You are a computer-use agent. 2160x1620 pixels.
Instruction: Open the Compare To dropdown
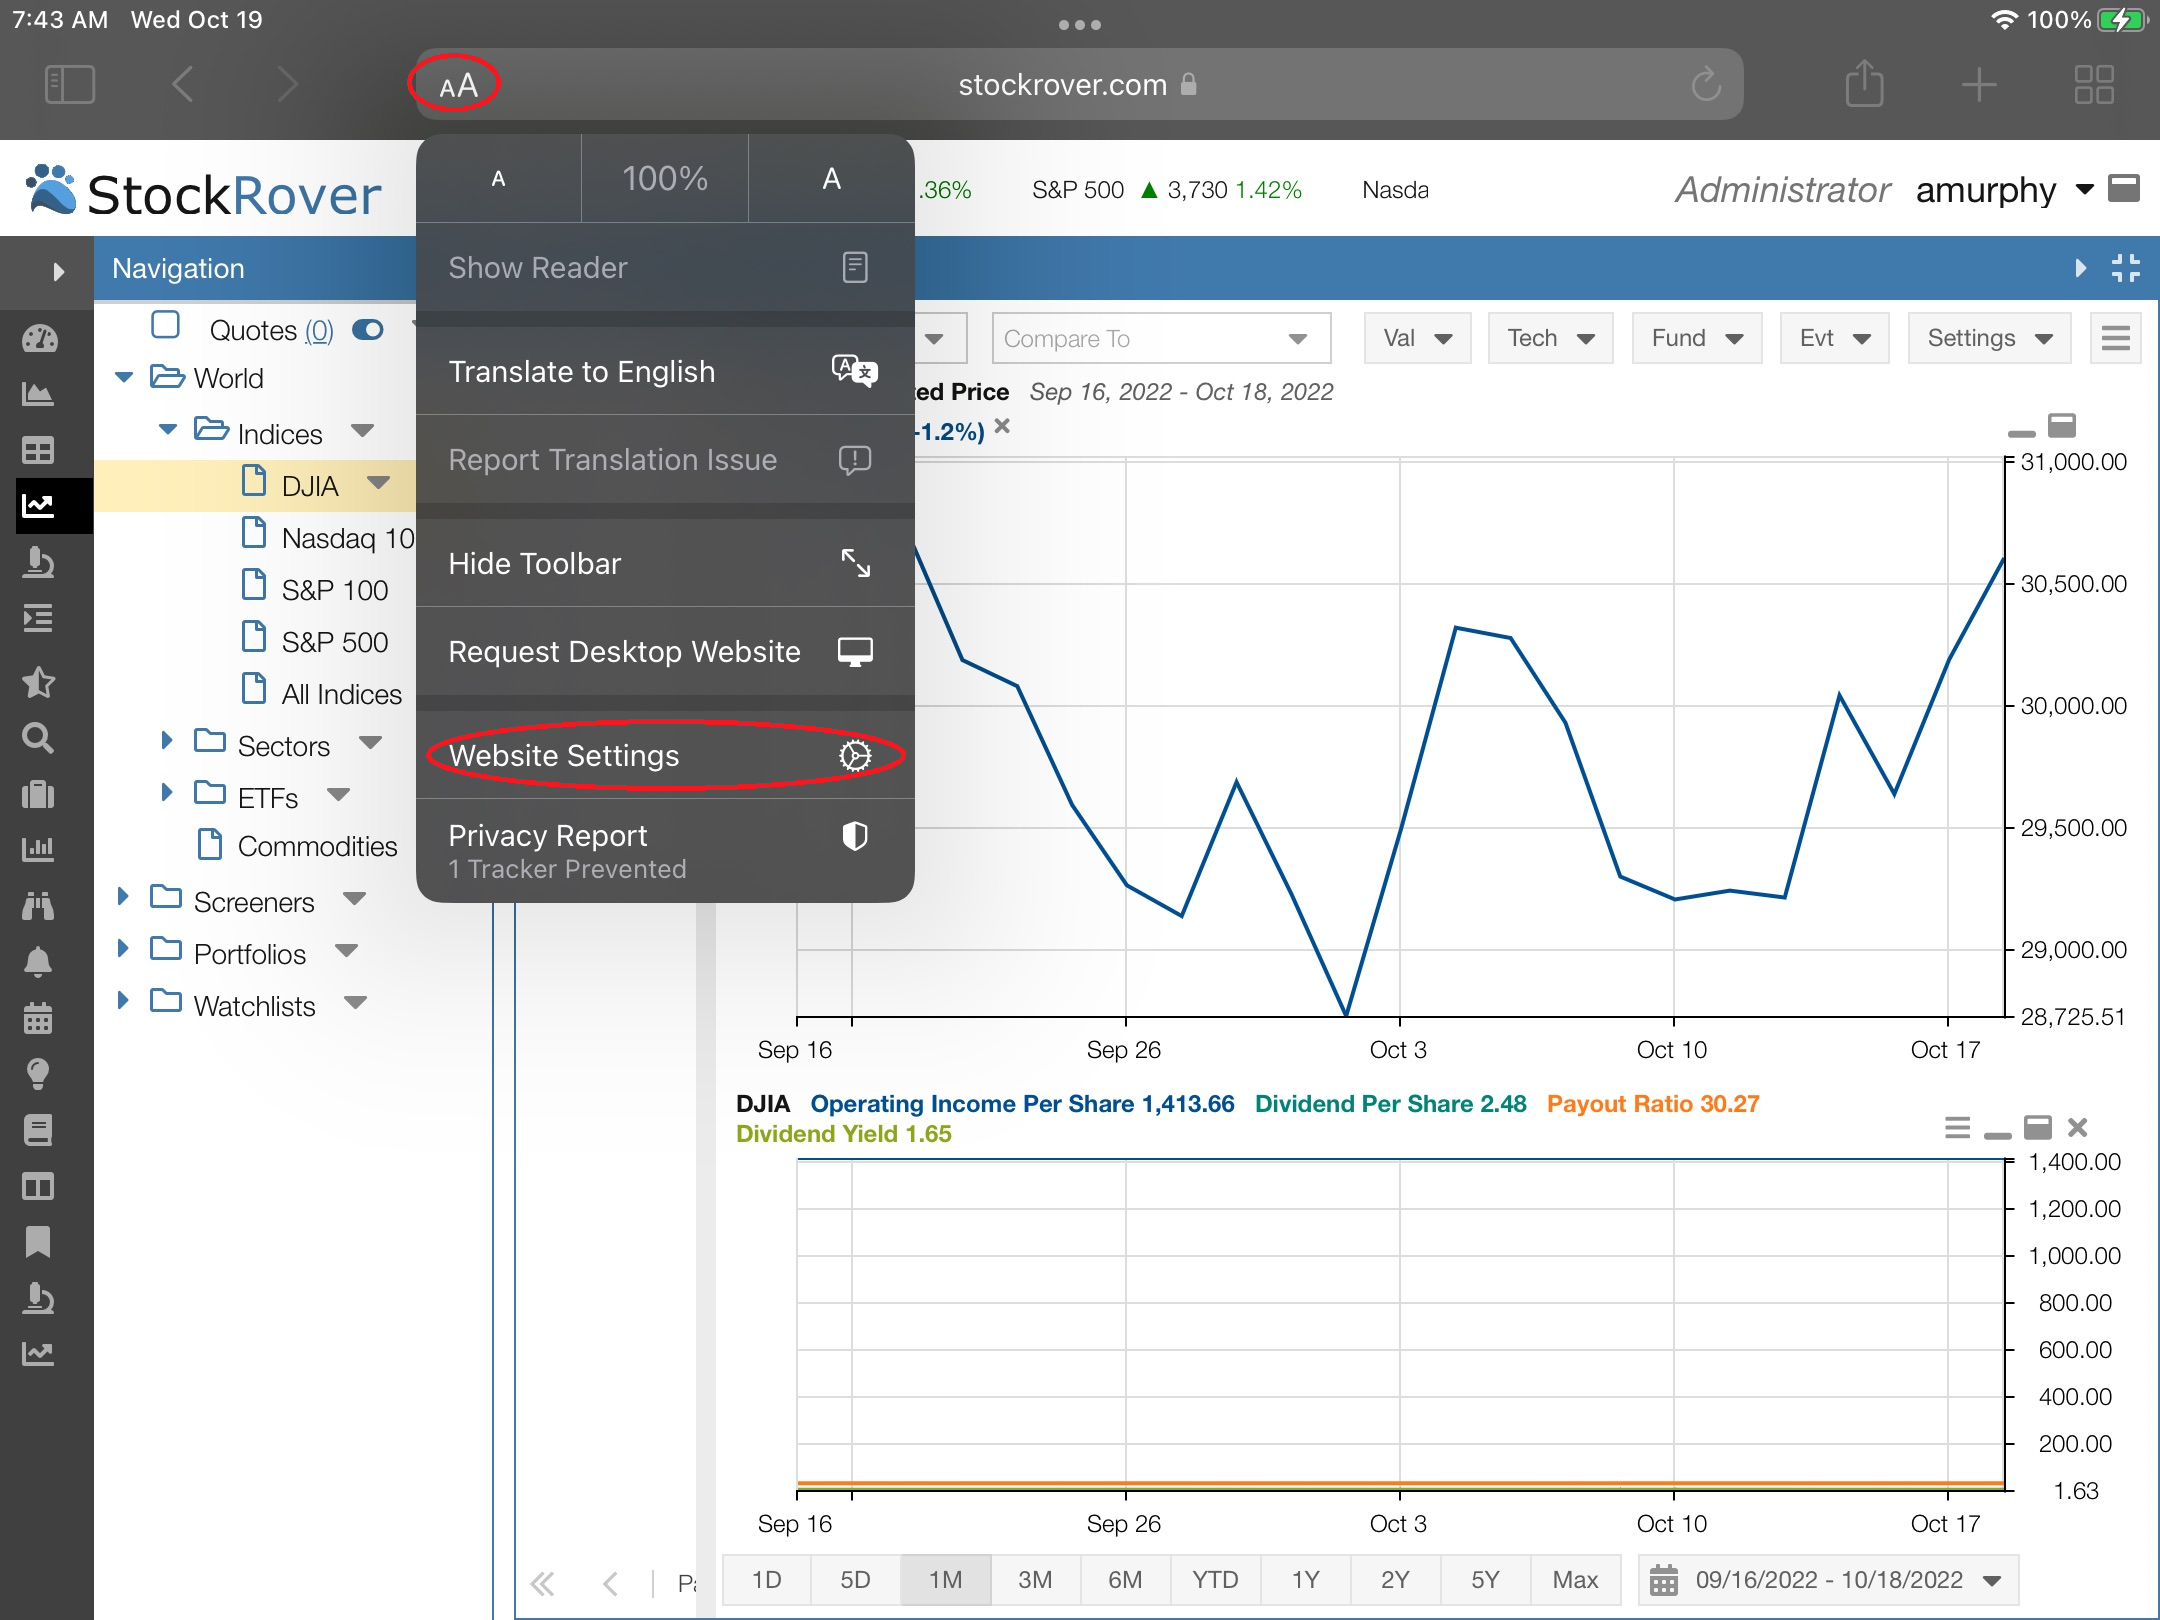pos(1161,339)
